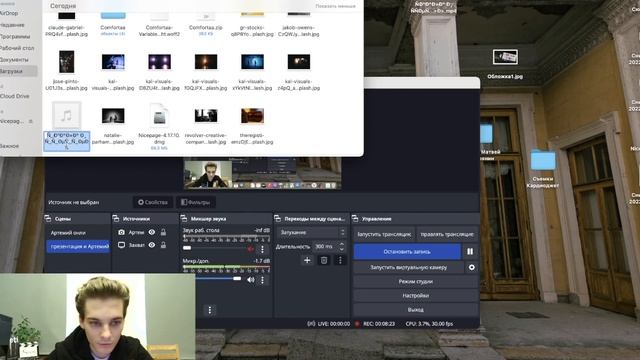Select the theregisti image thumbnail
Screen dimensions: 640x360
[x=252, y=116]
